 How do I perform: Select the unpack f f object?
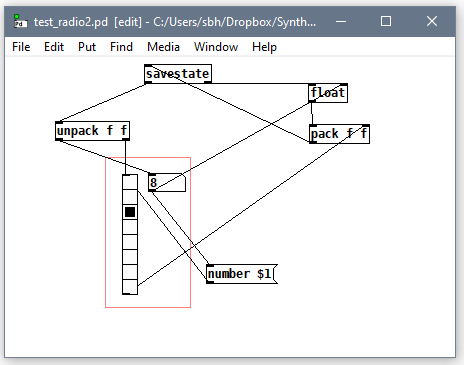click(x=92, y=131)
